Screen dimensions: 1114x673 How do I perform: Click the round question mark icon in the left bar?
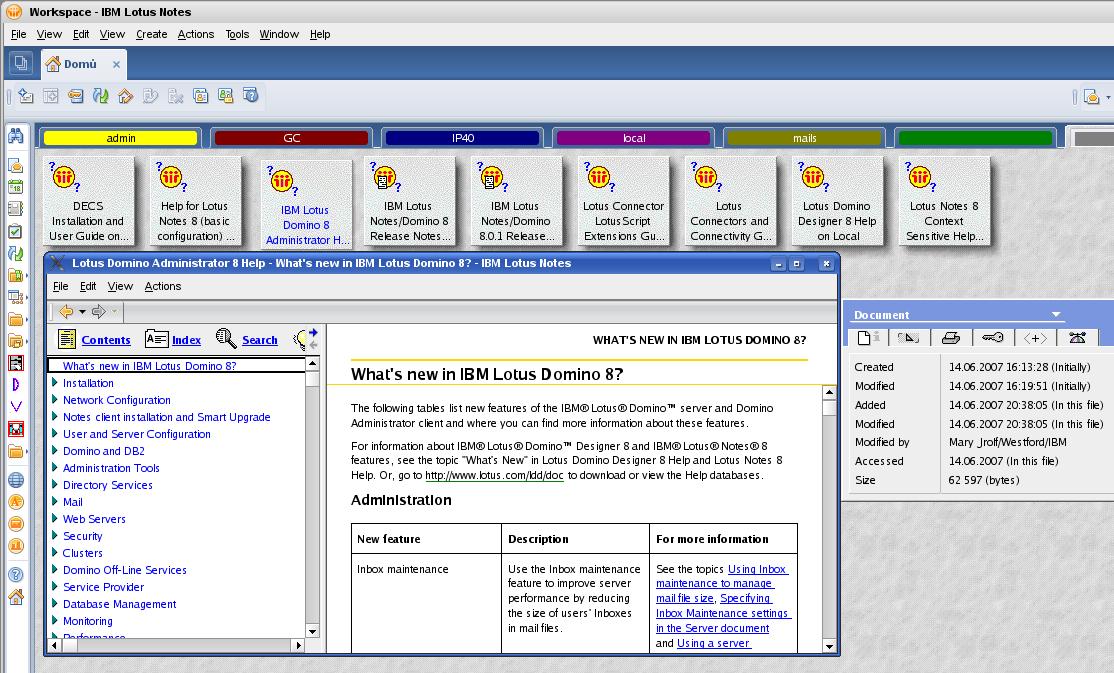point(16,574)
